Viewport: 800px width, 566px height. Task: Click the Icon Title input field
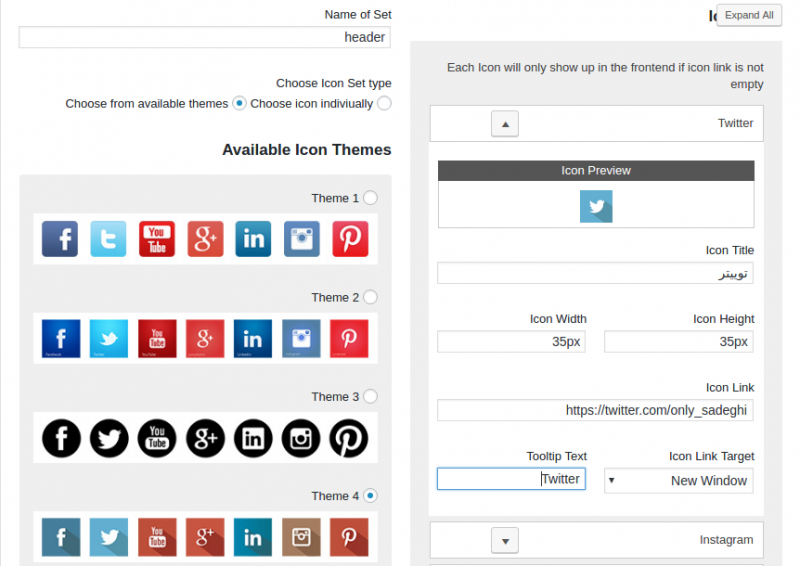(x=595, y=274)
